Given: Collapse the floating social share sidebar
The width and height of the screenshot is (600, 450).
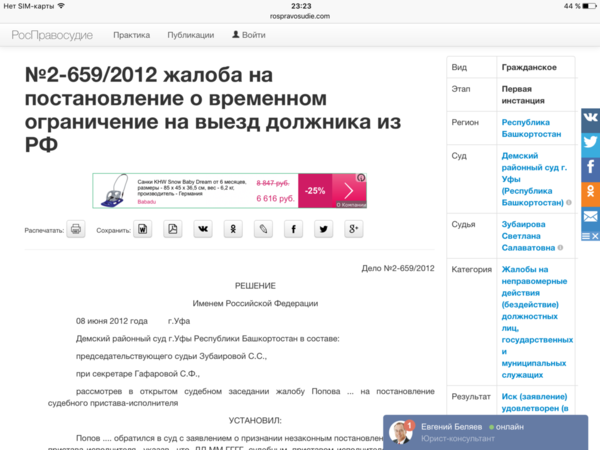Looking at the screenshot, I should 590,236.
